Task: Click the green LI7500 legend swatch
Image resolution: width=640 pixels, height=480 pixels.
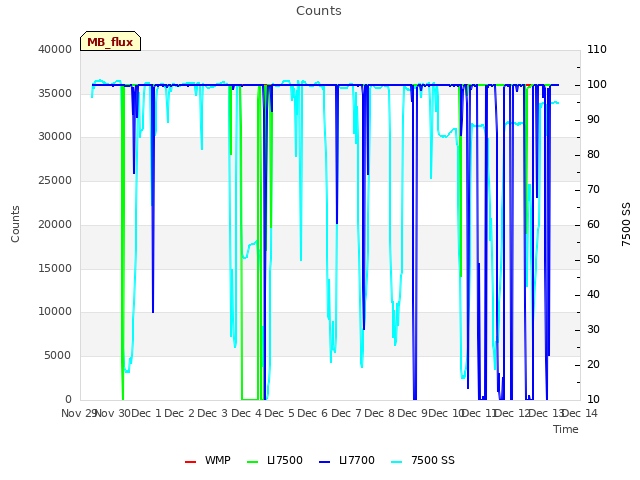Action: click(253, 462)
